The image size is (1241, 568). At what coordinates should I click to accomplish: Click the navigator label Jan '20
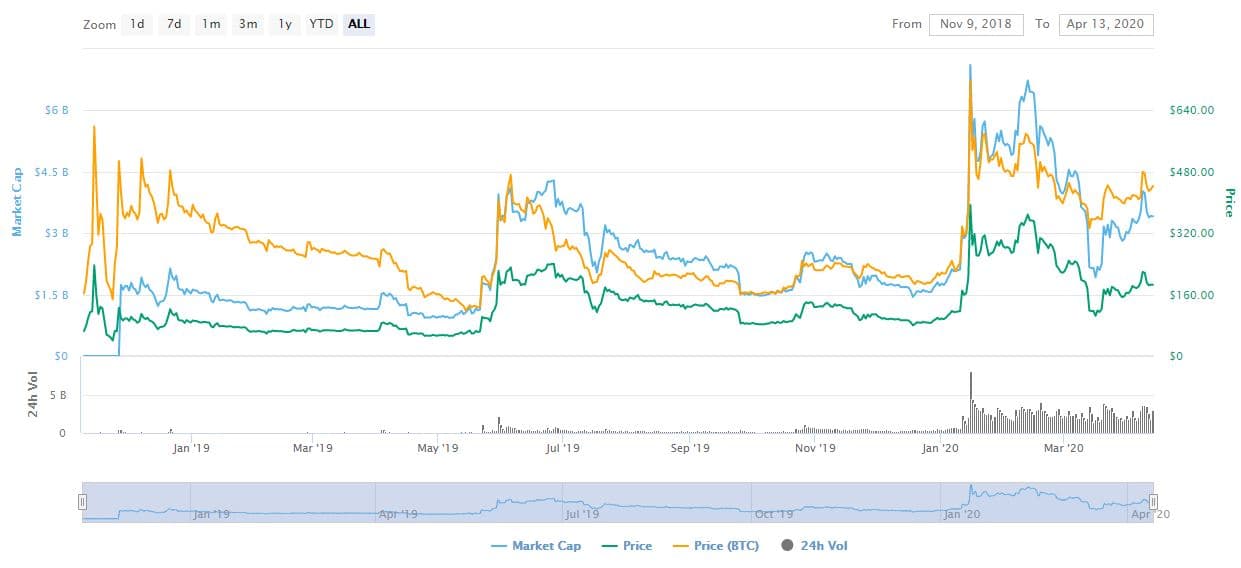click(964, 514)
